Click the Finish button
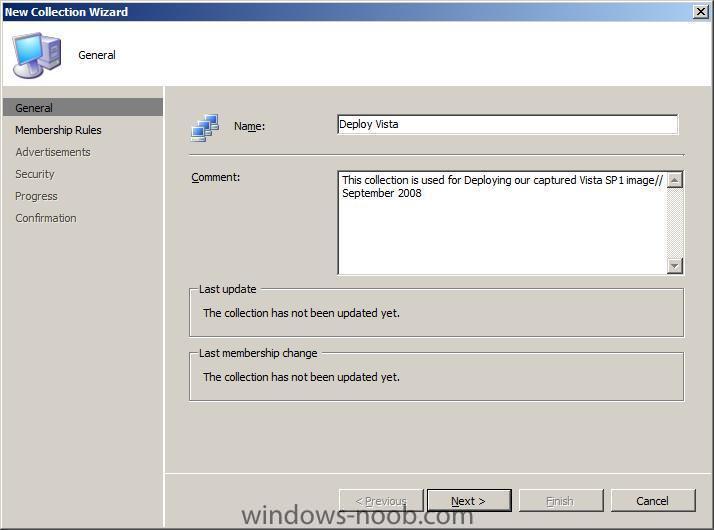 click(x=561, y=501)
